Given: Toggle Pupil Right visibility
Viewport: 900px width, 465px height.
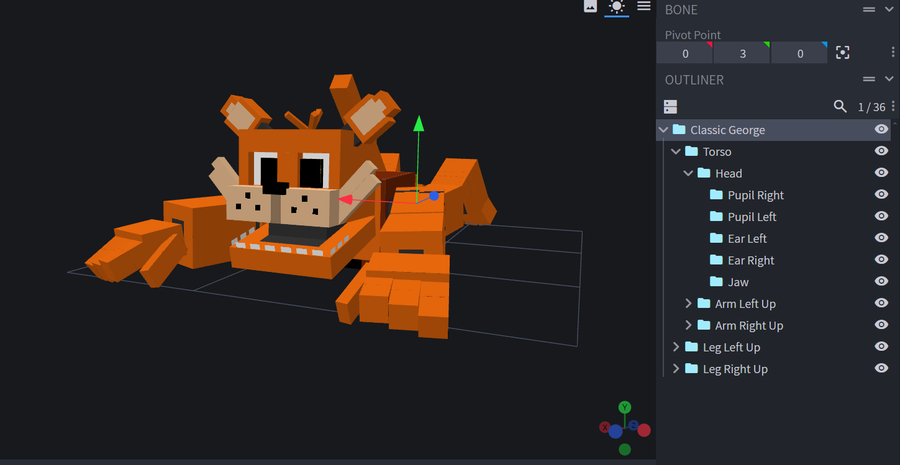Looking at the screenshot, I should coord(881,195).
